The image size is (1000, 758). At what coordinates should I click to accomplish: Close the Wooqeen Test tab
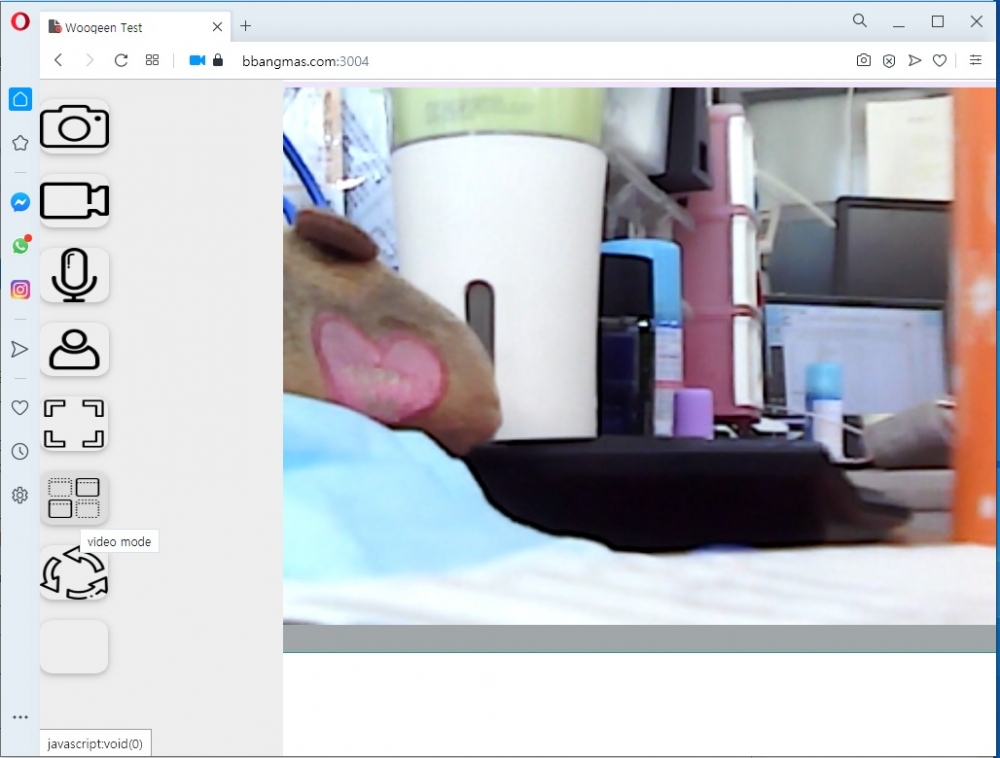217,27
